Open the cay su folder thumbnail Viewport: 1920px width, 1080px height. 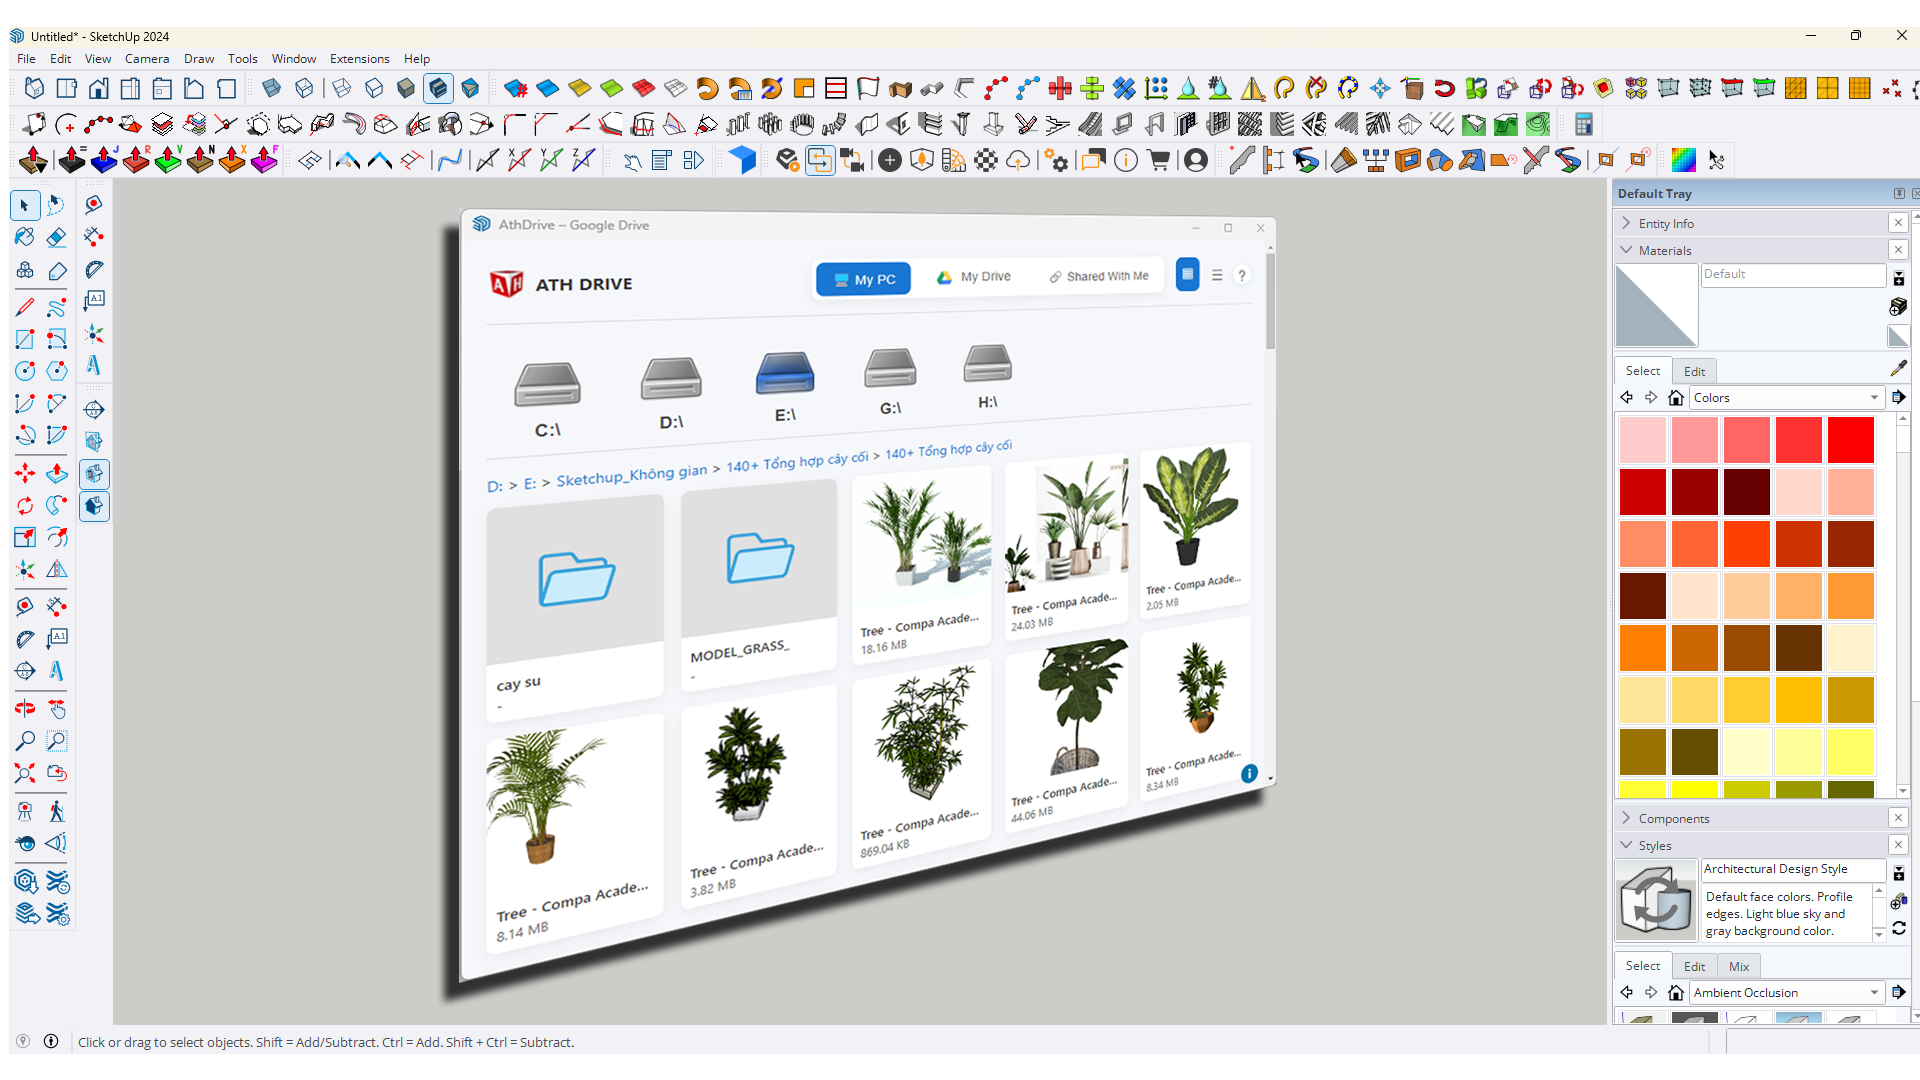[575, 580]
